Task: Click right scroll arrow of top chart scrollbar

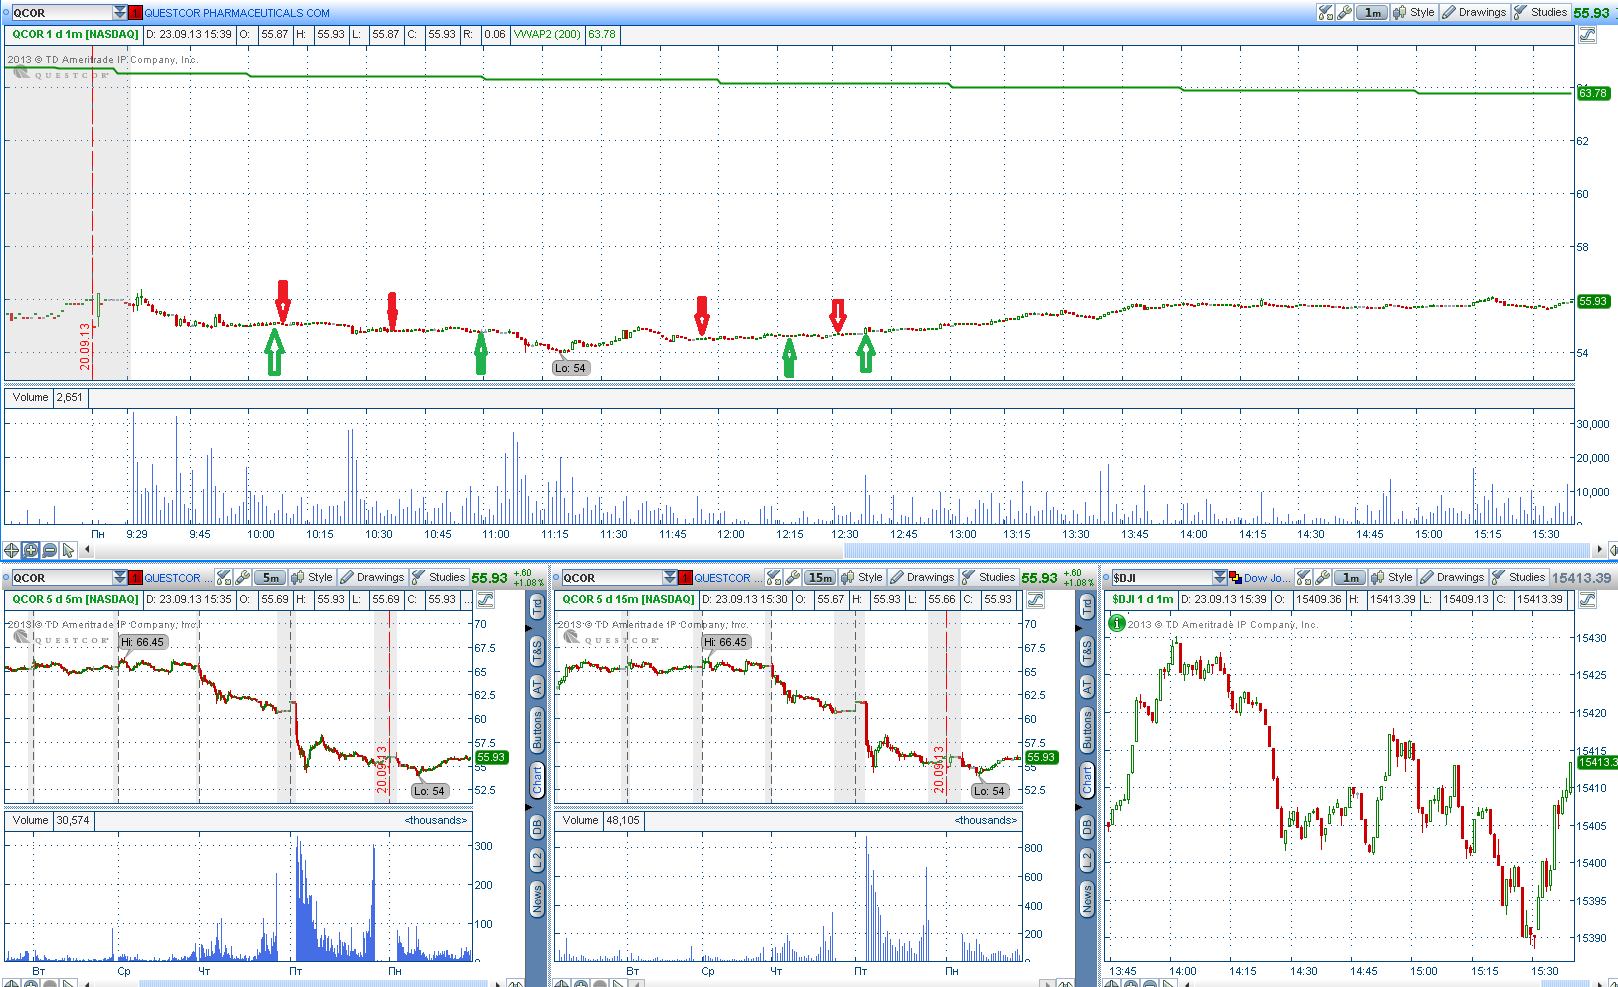Action: [1599, 550]
